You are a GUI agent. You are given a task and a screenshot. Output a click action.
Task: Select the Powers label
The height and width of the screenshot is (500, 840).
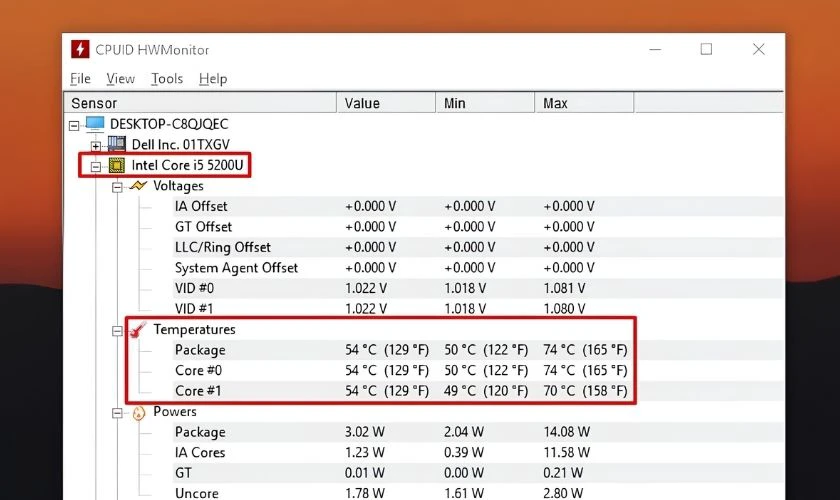click(x=175, y=412)
